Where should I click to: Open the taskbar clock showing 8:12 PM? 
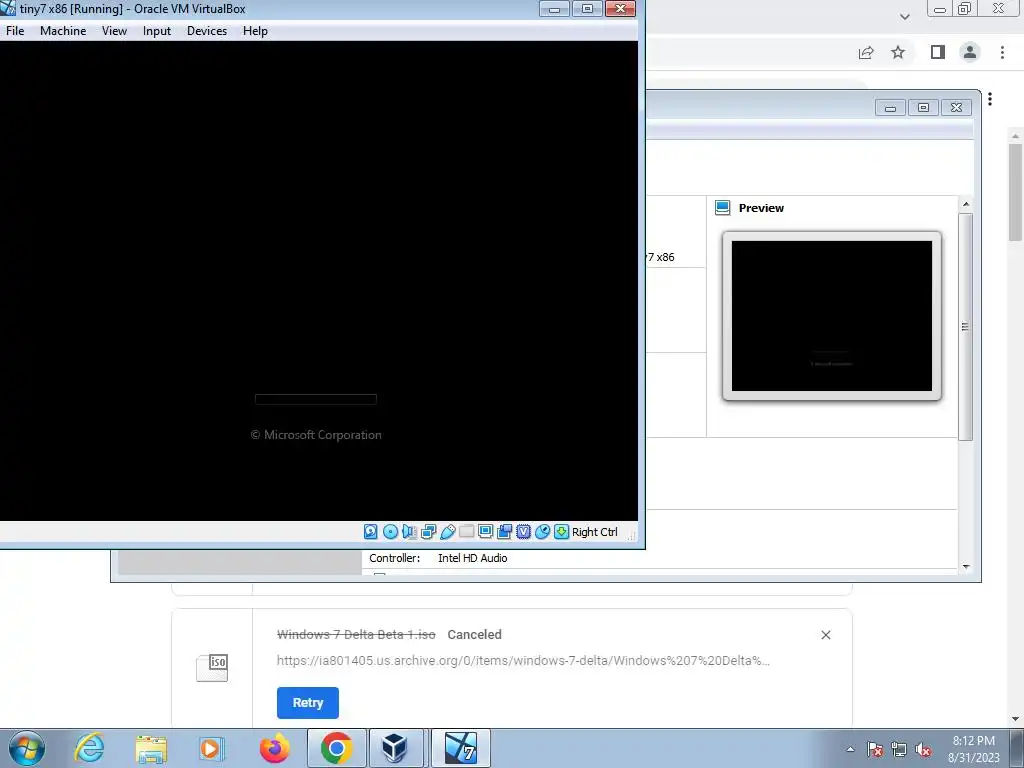(x=973, y=748)
